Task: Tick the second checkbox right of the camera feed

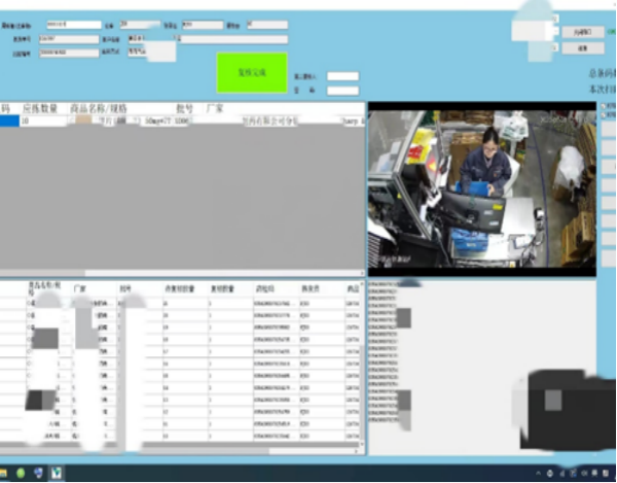Action: 602,116
